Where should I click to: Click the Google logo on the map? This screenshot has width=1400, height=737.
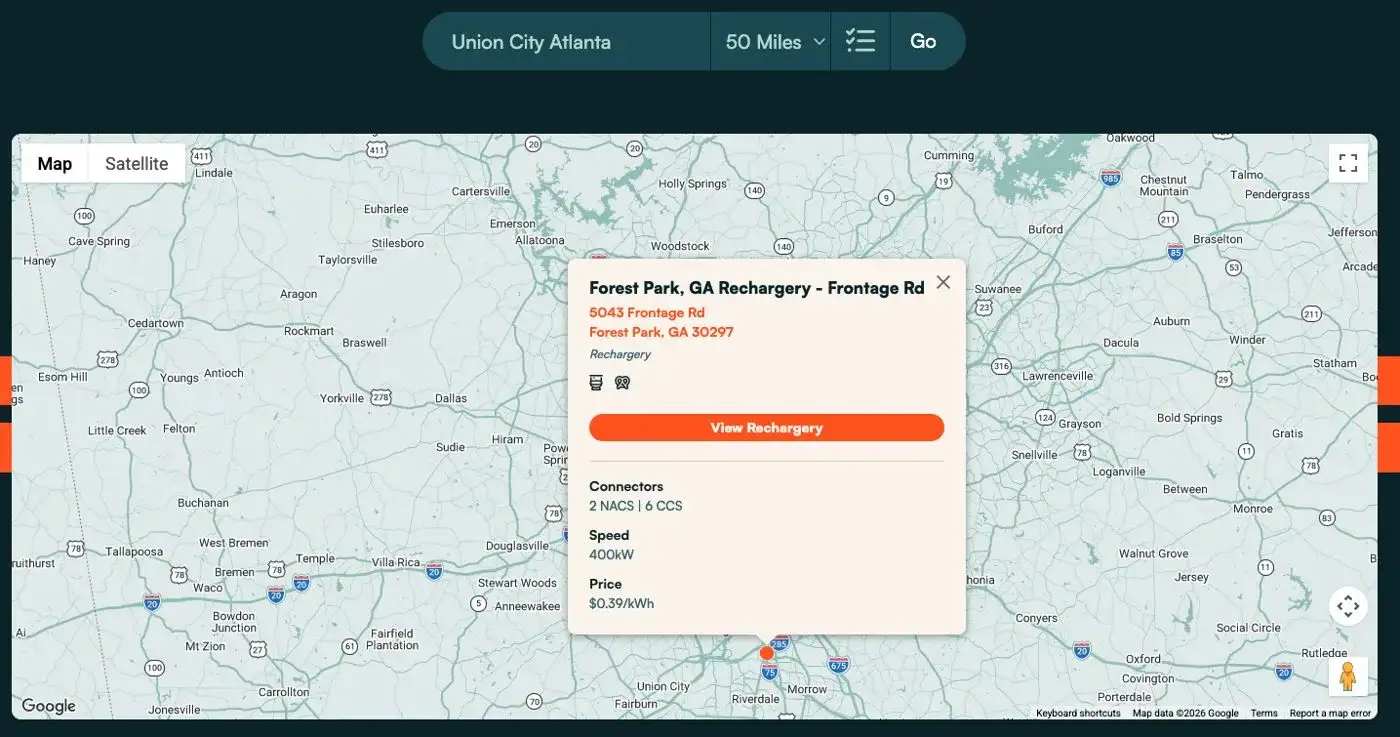tap(49, 706)
